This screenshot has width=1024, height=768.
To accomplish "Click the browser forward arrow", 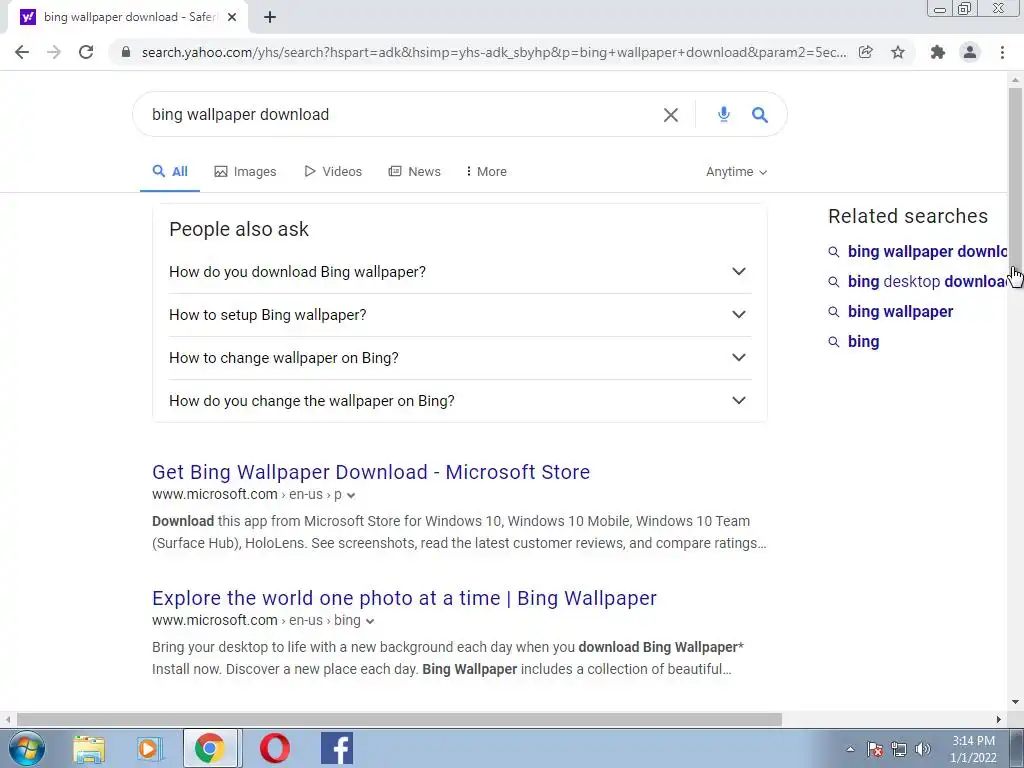I will [x=54, y=52].
